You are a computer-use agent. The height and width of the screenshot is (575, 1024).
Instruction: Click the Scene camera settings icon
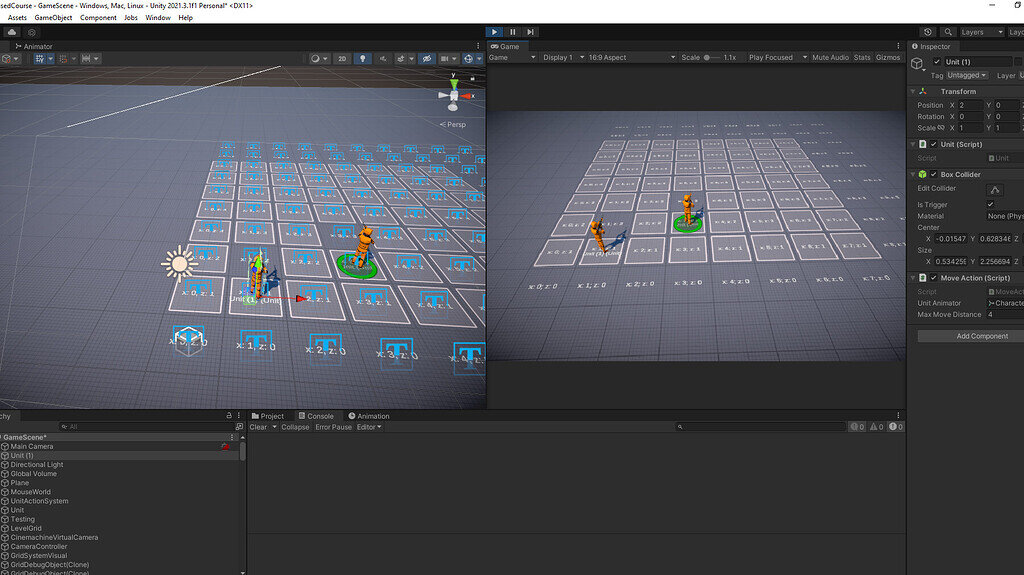pyautogui.click(x=445, y=59)
